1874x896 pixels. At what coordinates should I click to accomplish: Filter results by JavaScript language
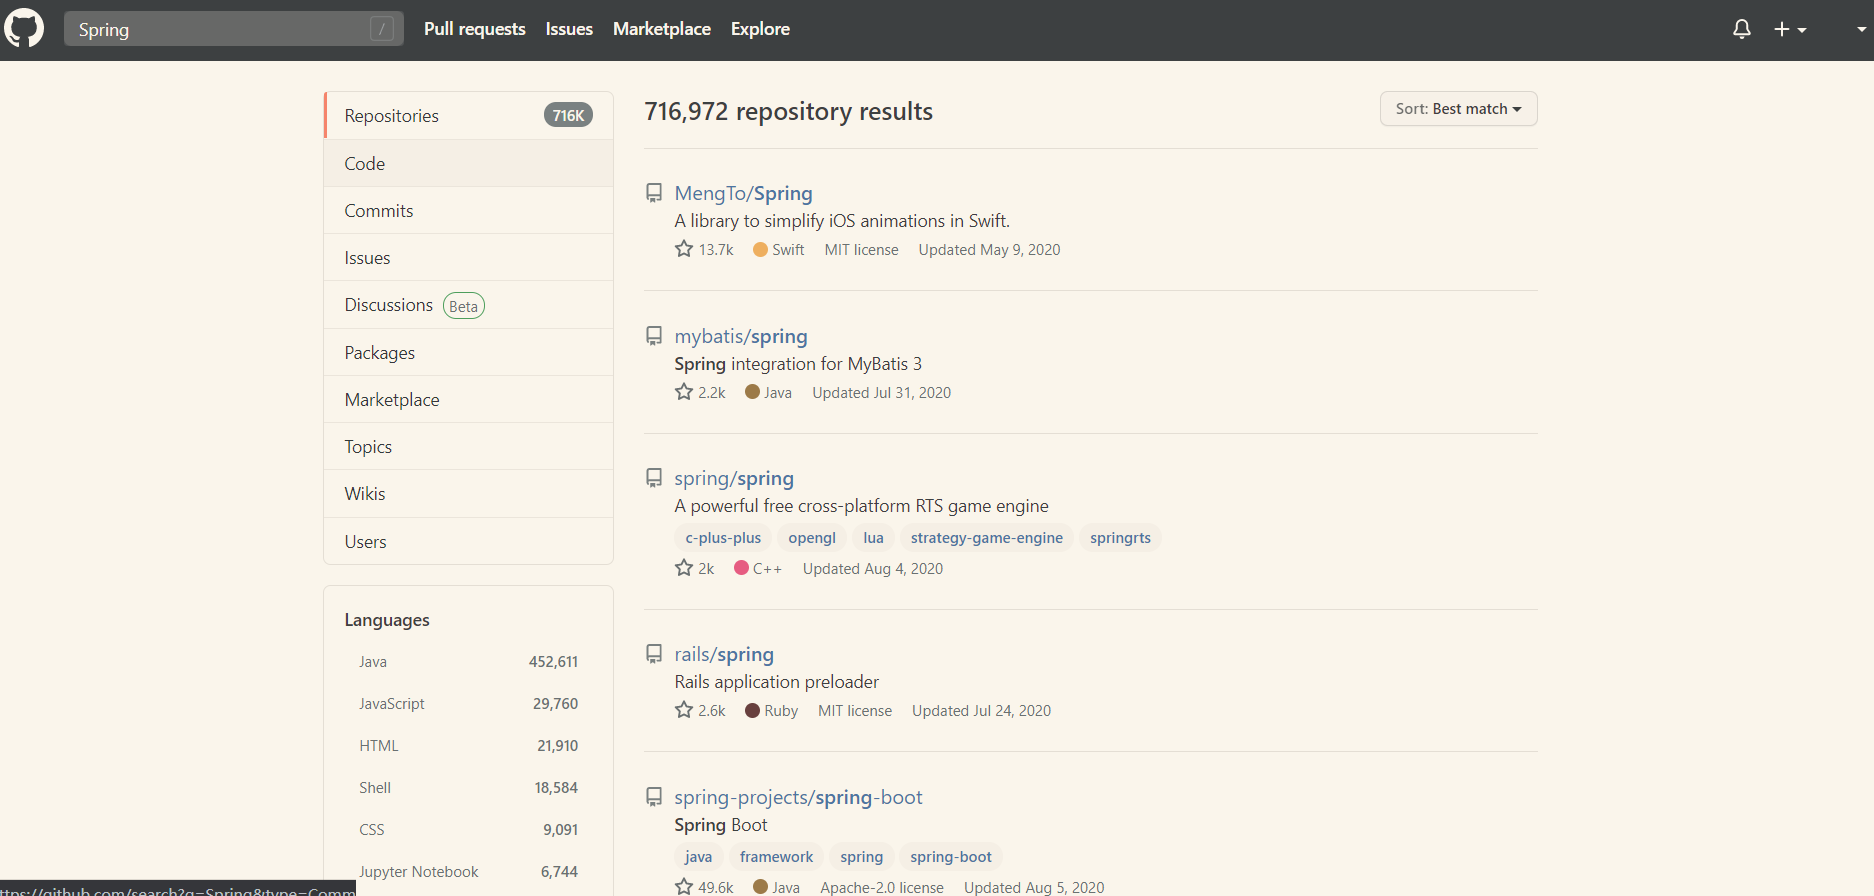click(468, 704)
